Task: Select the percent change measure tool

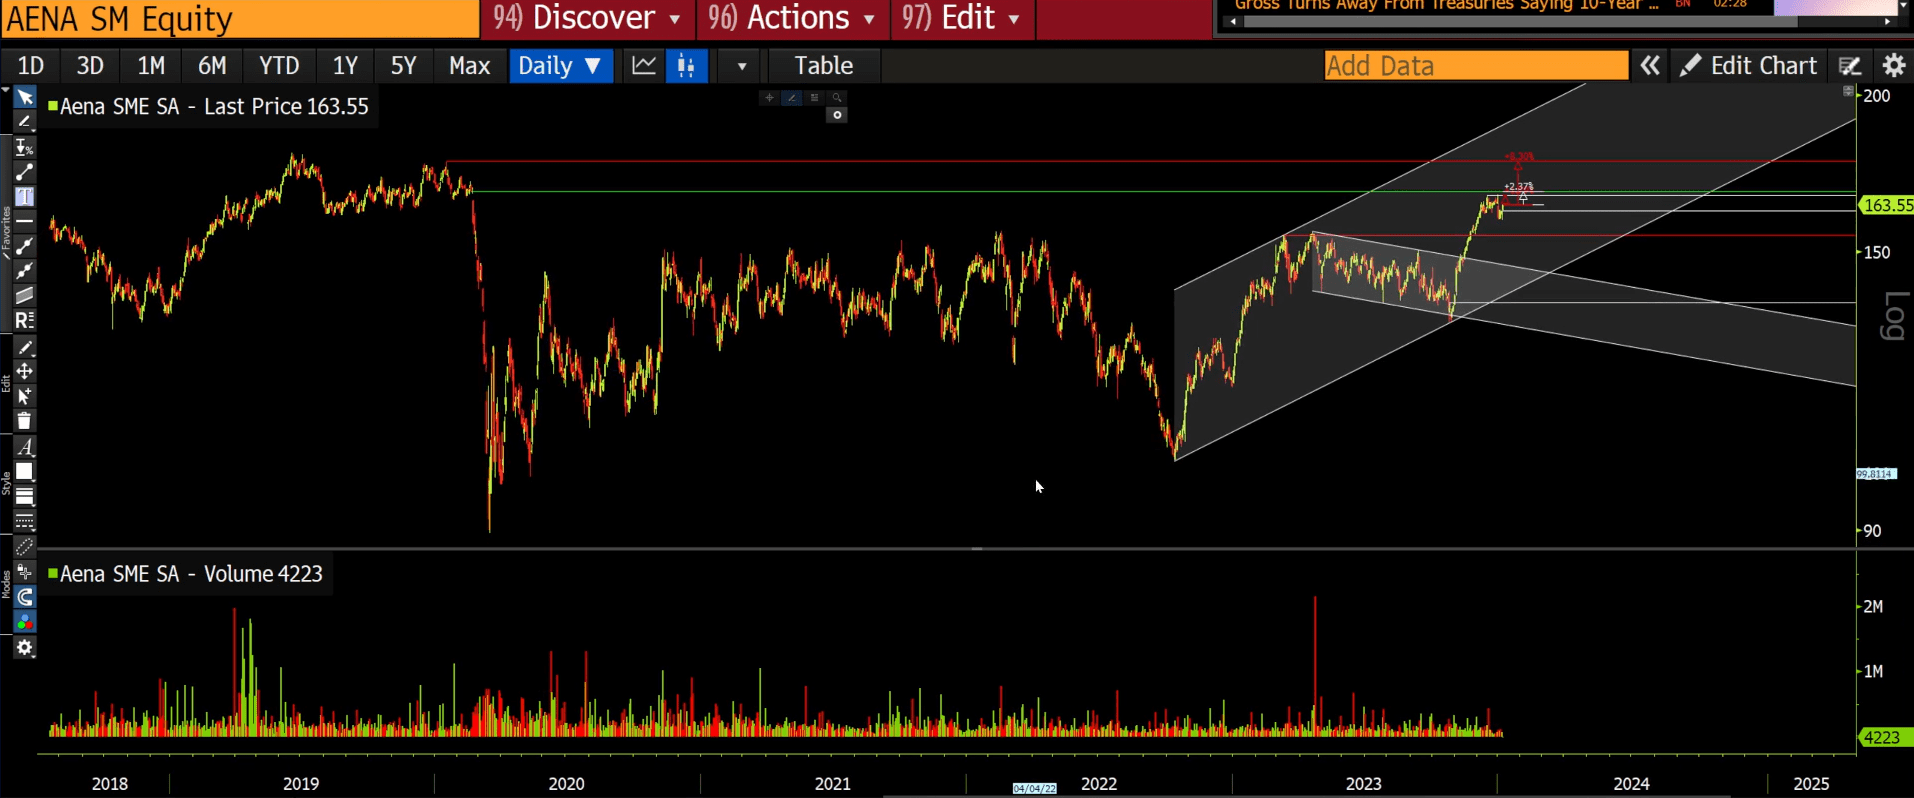Action: pyautogui.click(x=25, y=148)
